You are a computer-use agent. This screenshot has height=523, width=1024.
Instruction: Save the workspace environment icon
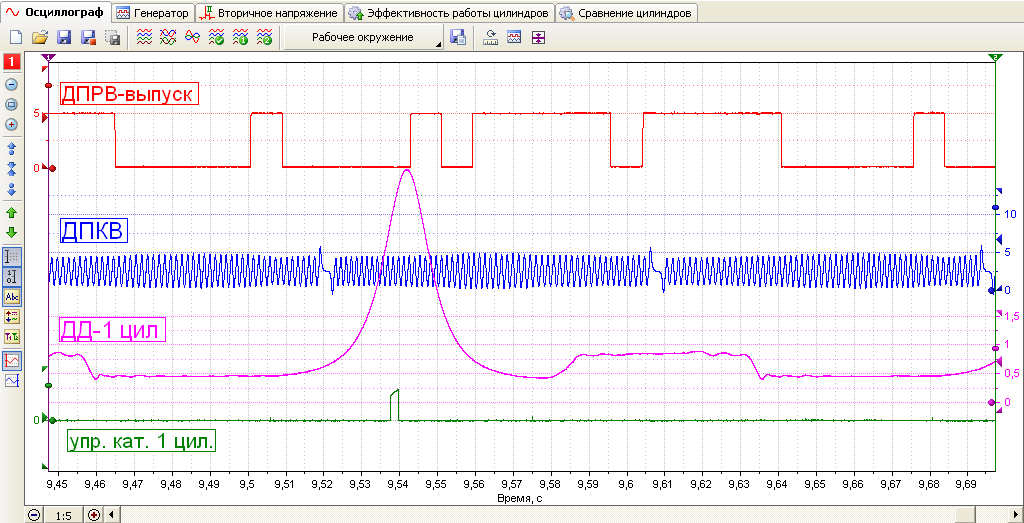point(458,38)
